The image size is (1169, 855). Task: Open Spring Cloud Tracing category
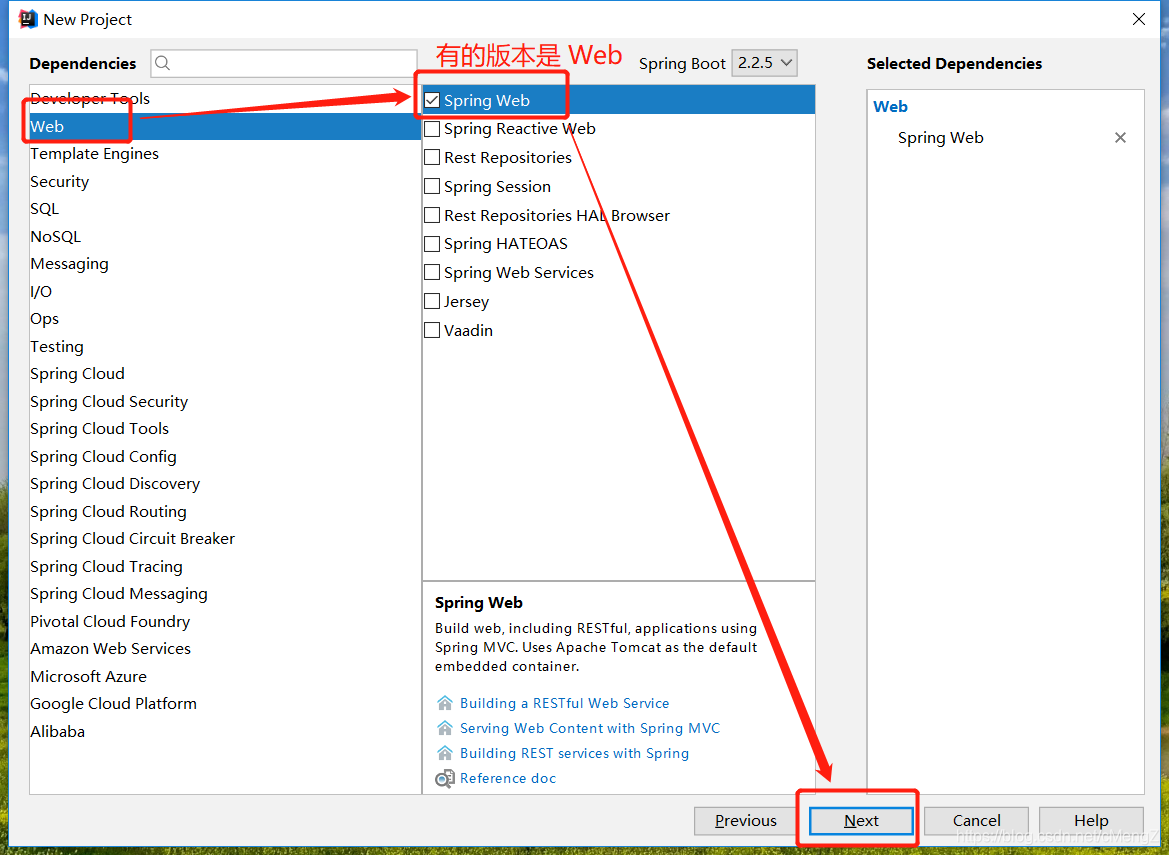coord(225,567)
